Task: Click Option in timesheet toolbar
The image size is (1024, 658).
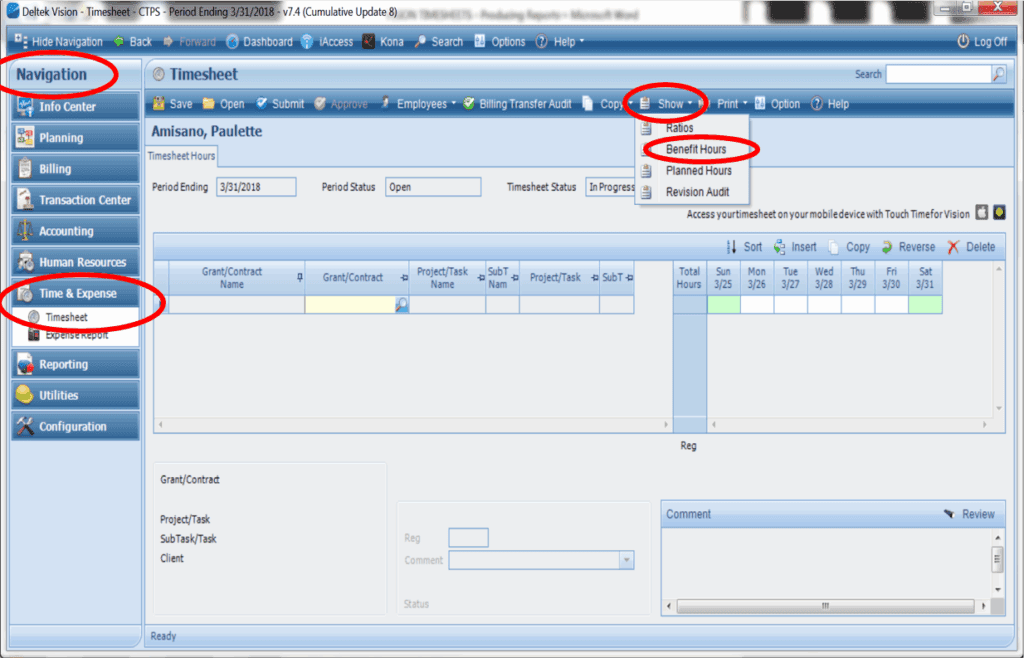Action: pos(777,104)
